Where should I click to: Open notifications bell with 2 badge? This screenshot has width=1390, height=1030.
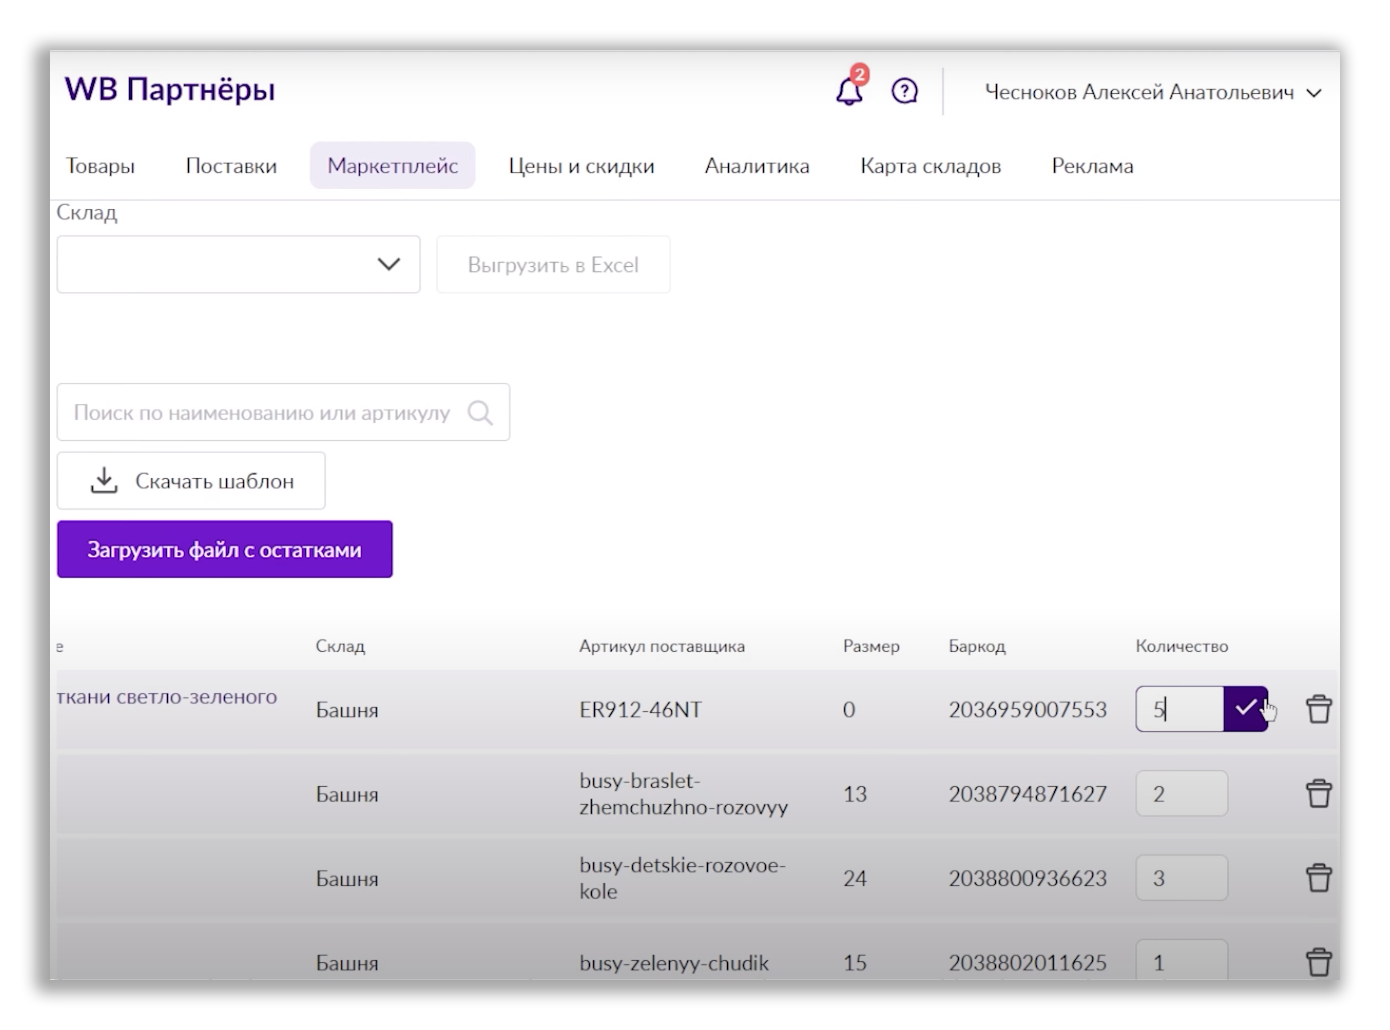pyautogui.click(x=850, y=89)
